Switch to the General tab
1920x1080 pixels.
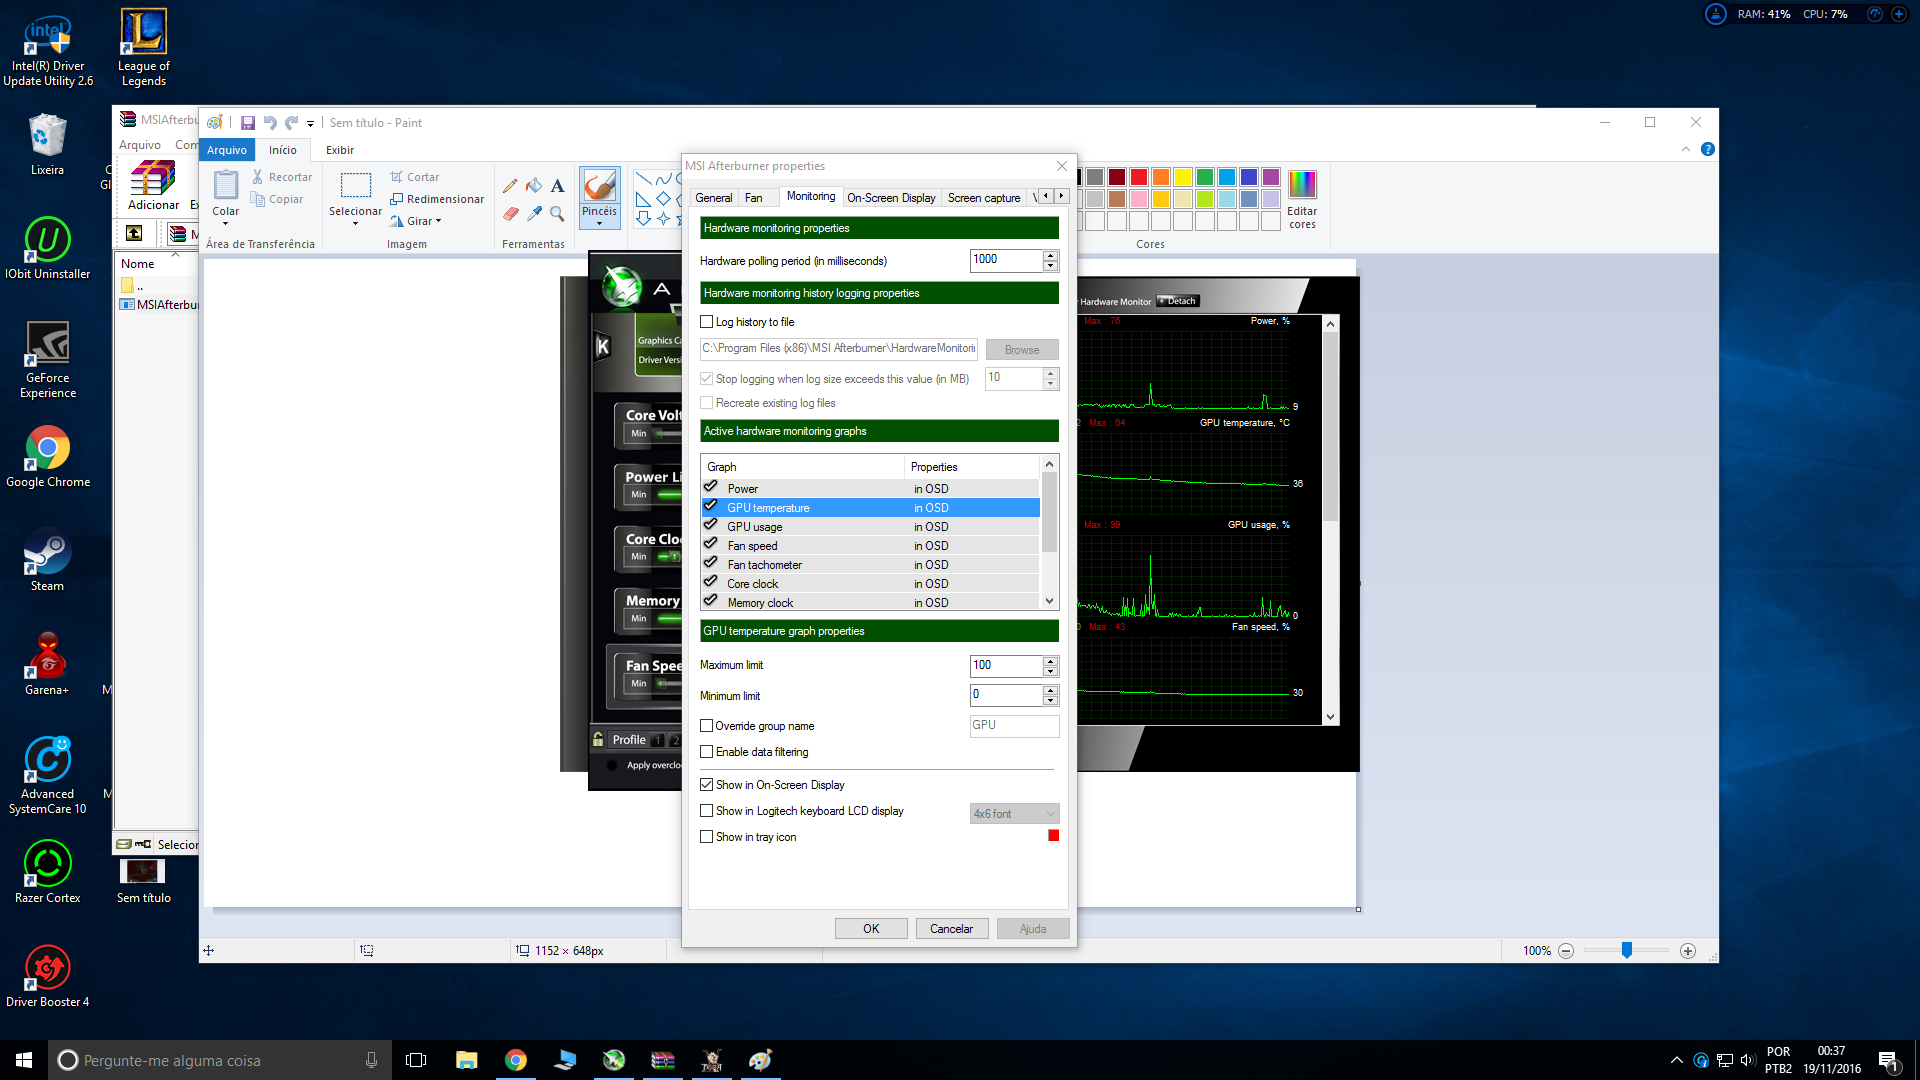713,198
